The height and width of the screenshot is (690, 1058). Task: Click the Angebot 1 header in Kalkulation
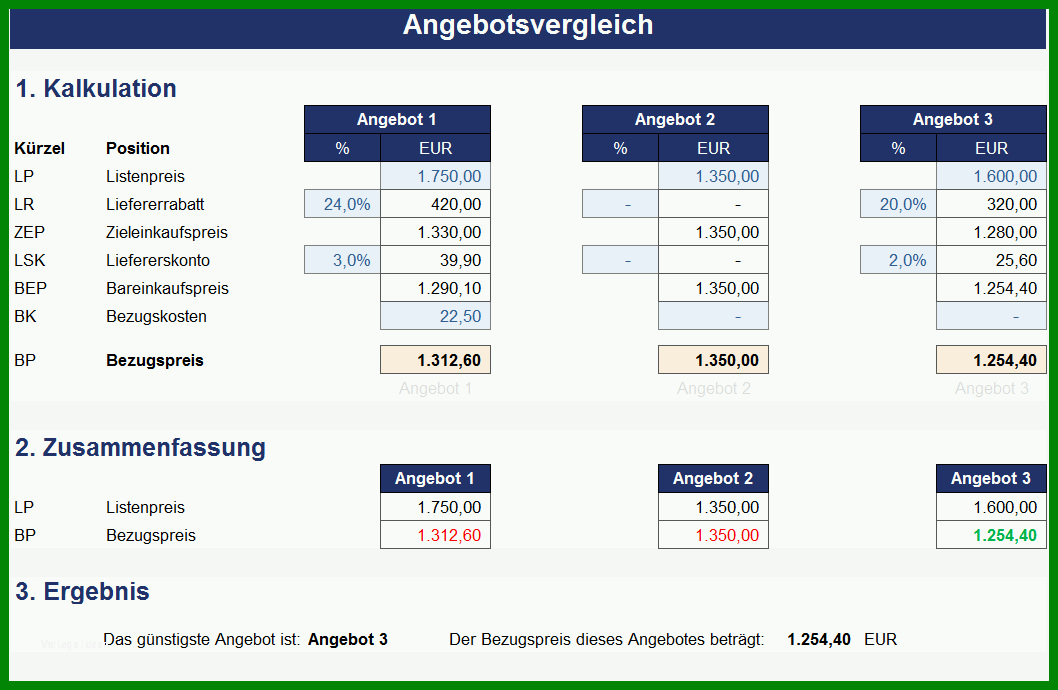[397, 119]
